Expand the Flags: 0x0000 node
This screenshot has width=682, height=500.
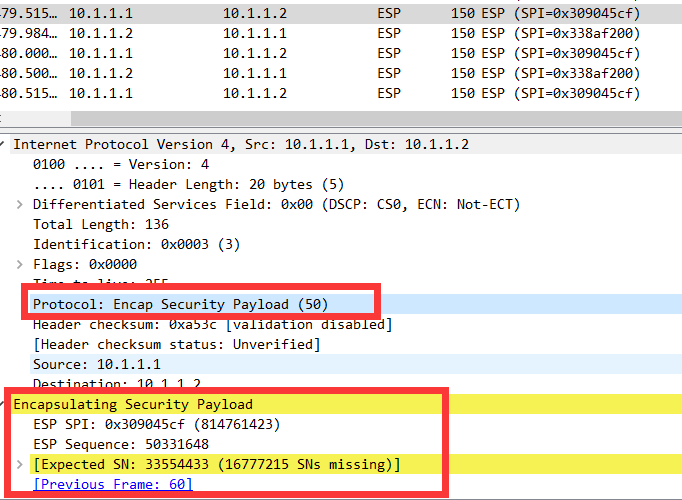click(x=20, y=264)
